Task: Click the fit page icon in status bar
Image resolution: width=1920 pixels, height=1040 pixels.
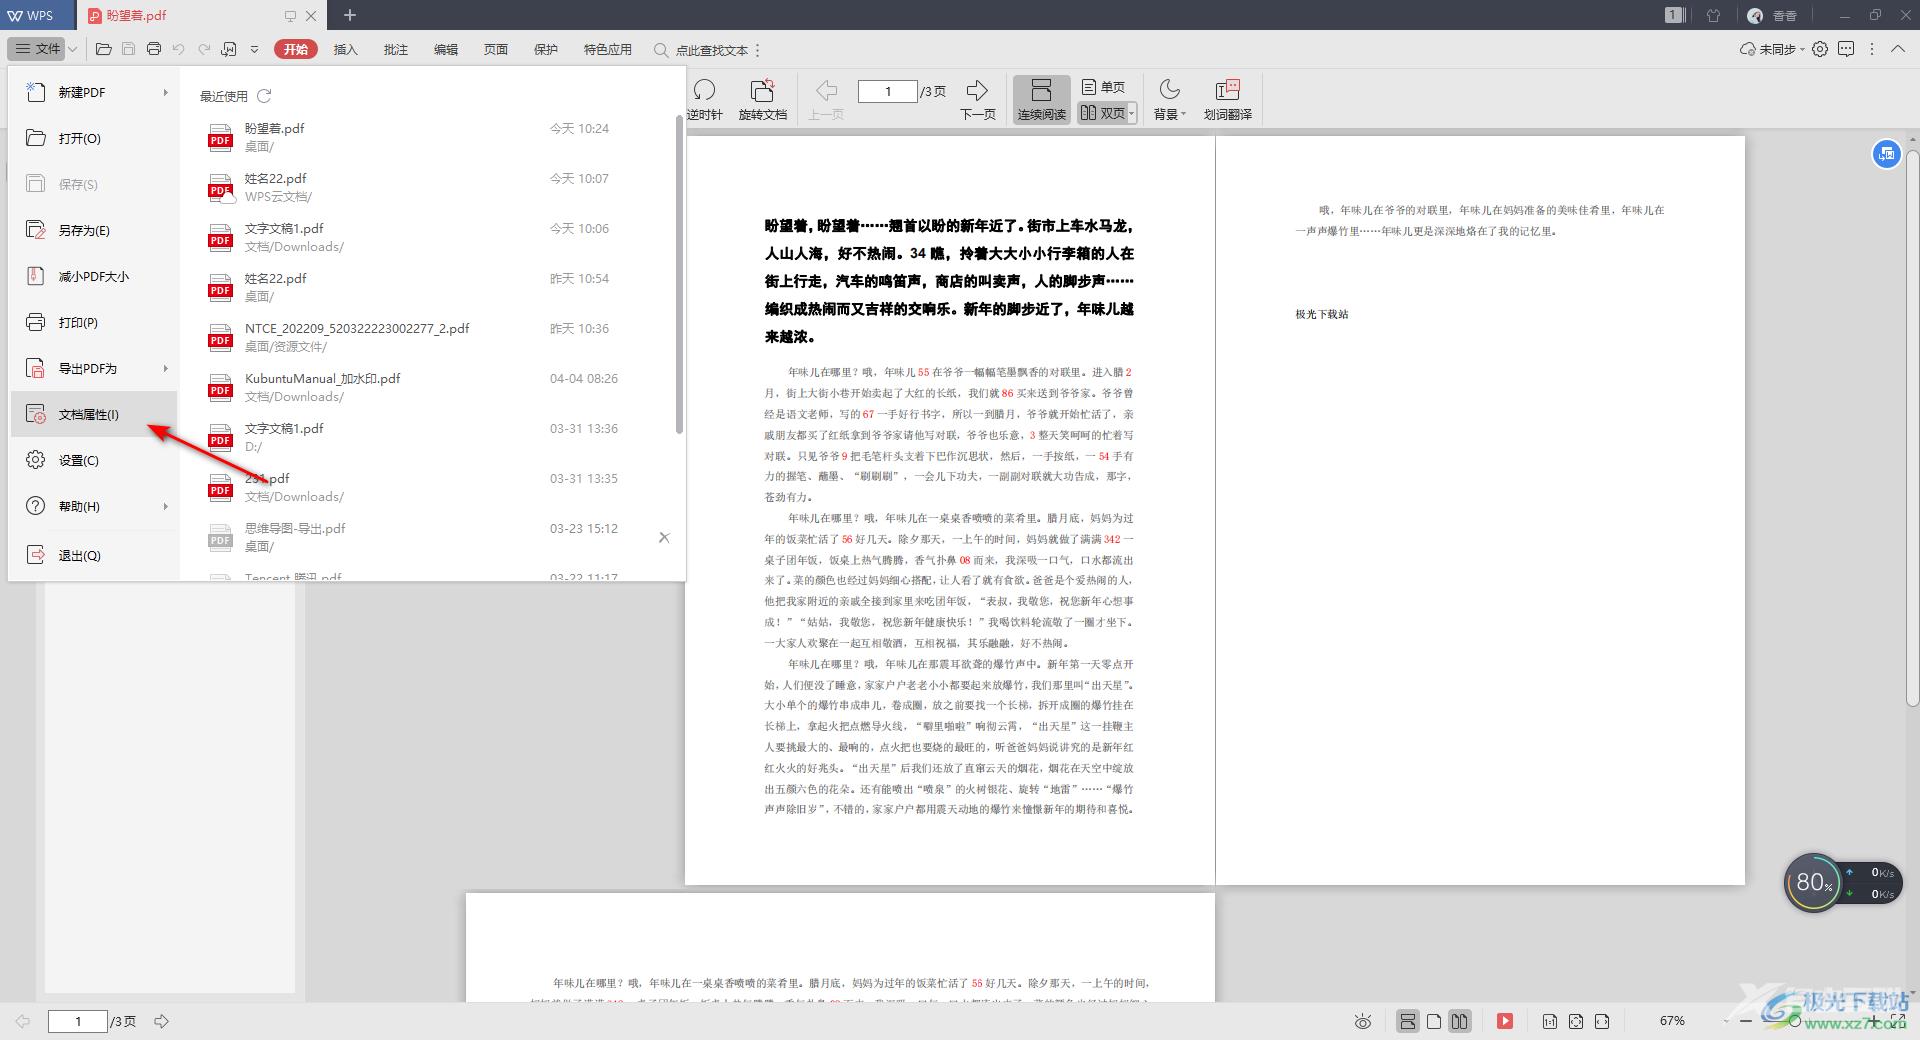Action: point(1576,1021)
